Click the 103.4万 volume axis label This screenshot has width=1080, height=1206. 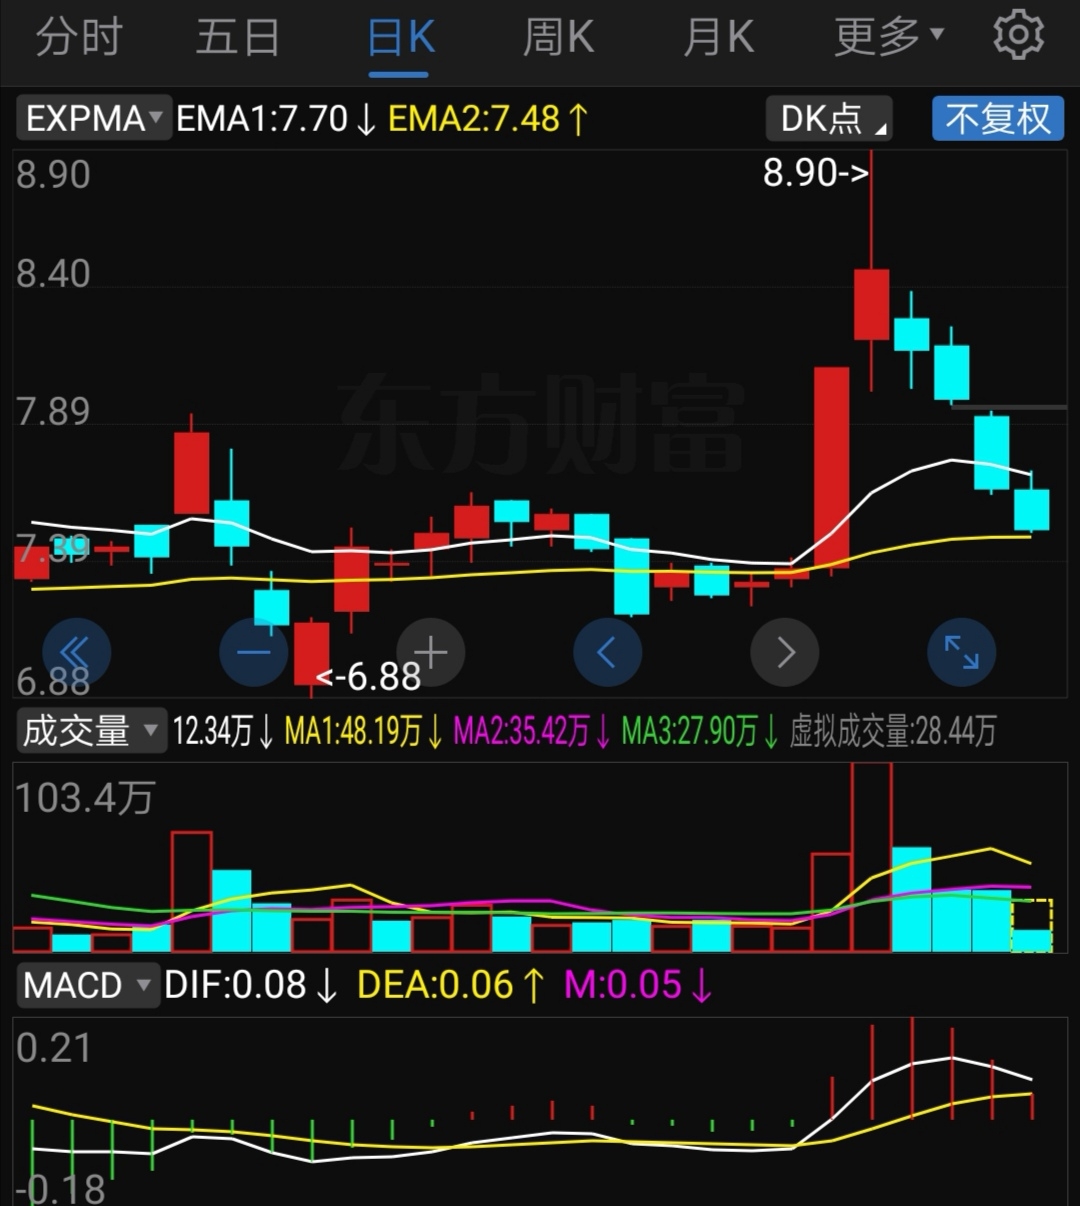85,797
